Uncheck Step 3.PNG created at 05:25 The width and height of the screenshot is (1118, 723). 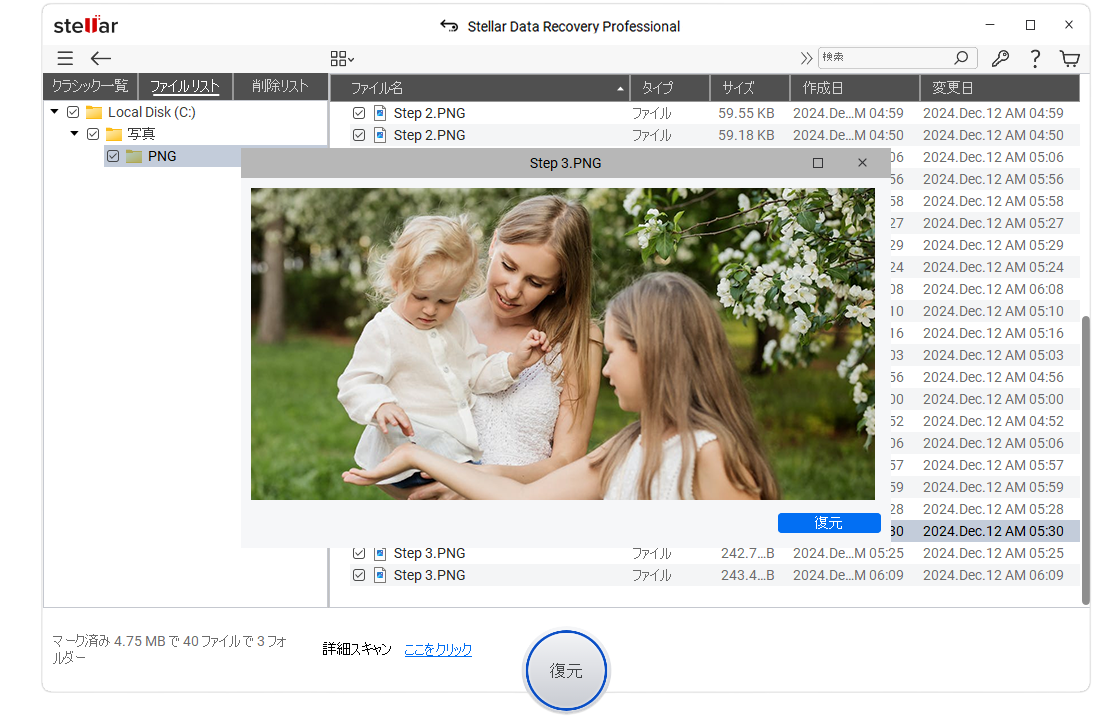click(359, 553)
